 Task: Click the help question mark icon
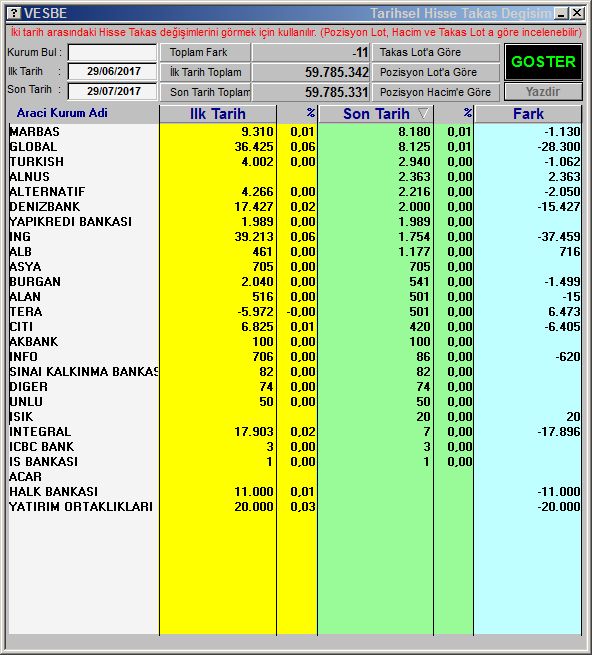pos(14,13)
